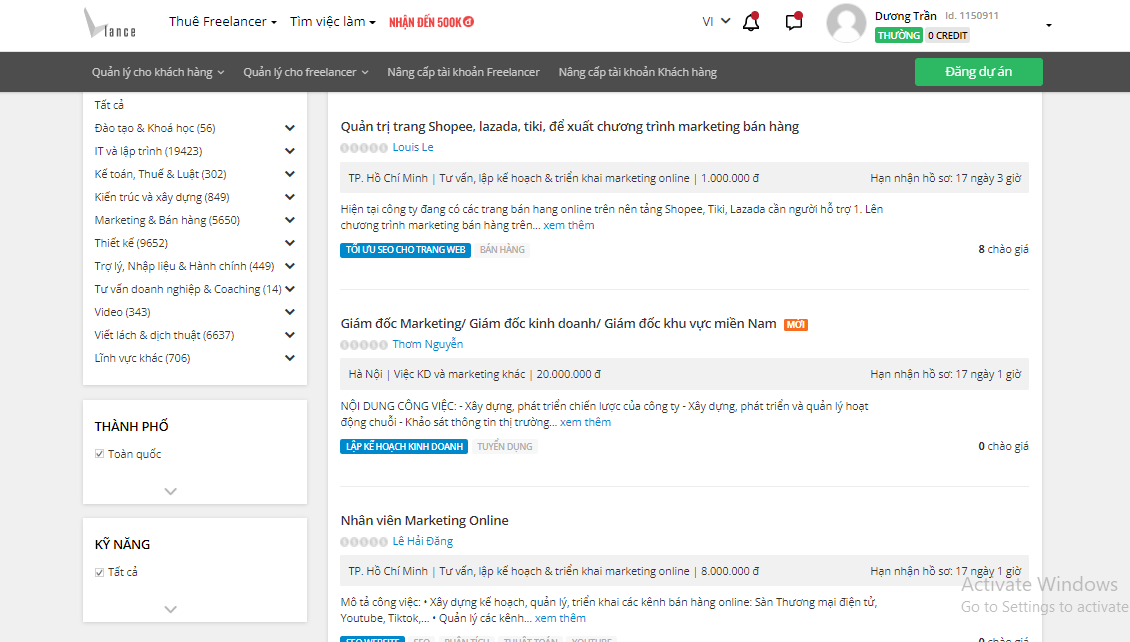Open 'Nhân viên Marketing Online' job title
Screen dimensions: 1130x642
click(x=424, y=520)
